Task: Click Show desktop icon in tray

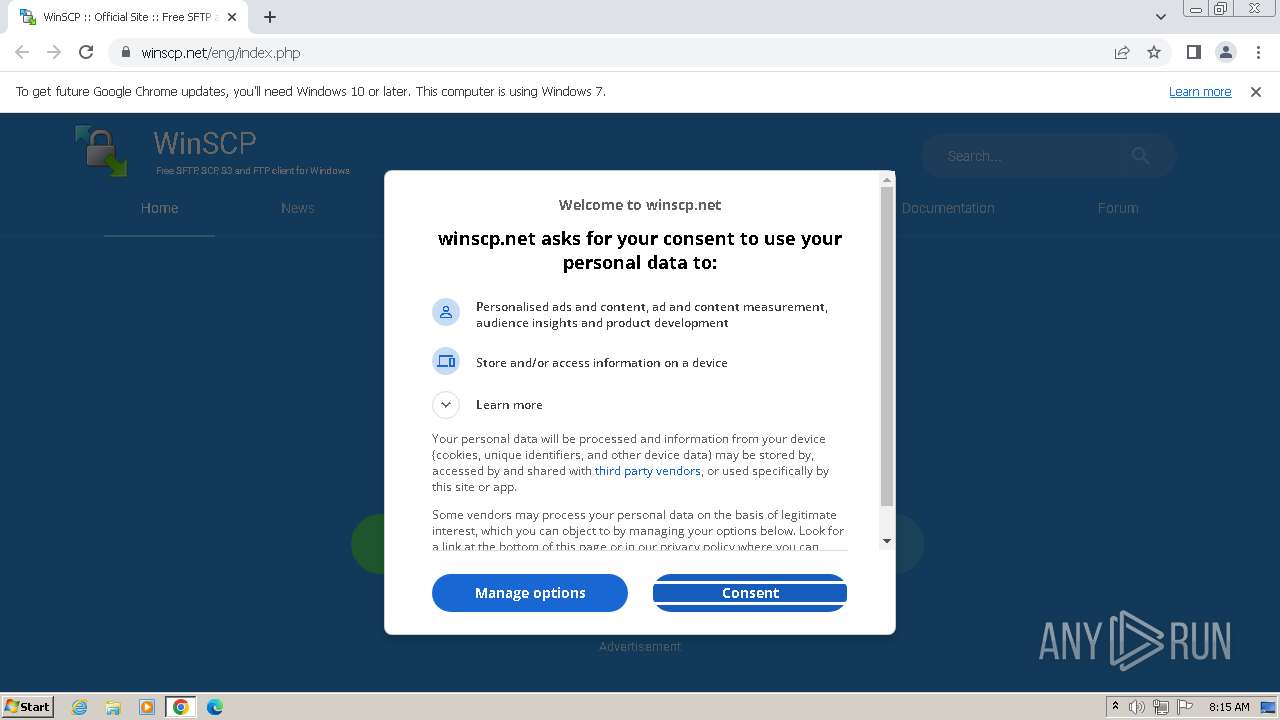Action: (1269, 707)
